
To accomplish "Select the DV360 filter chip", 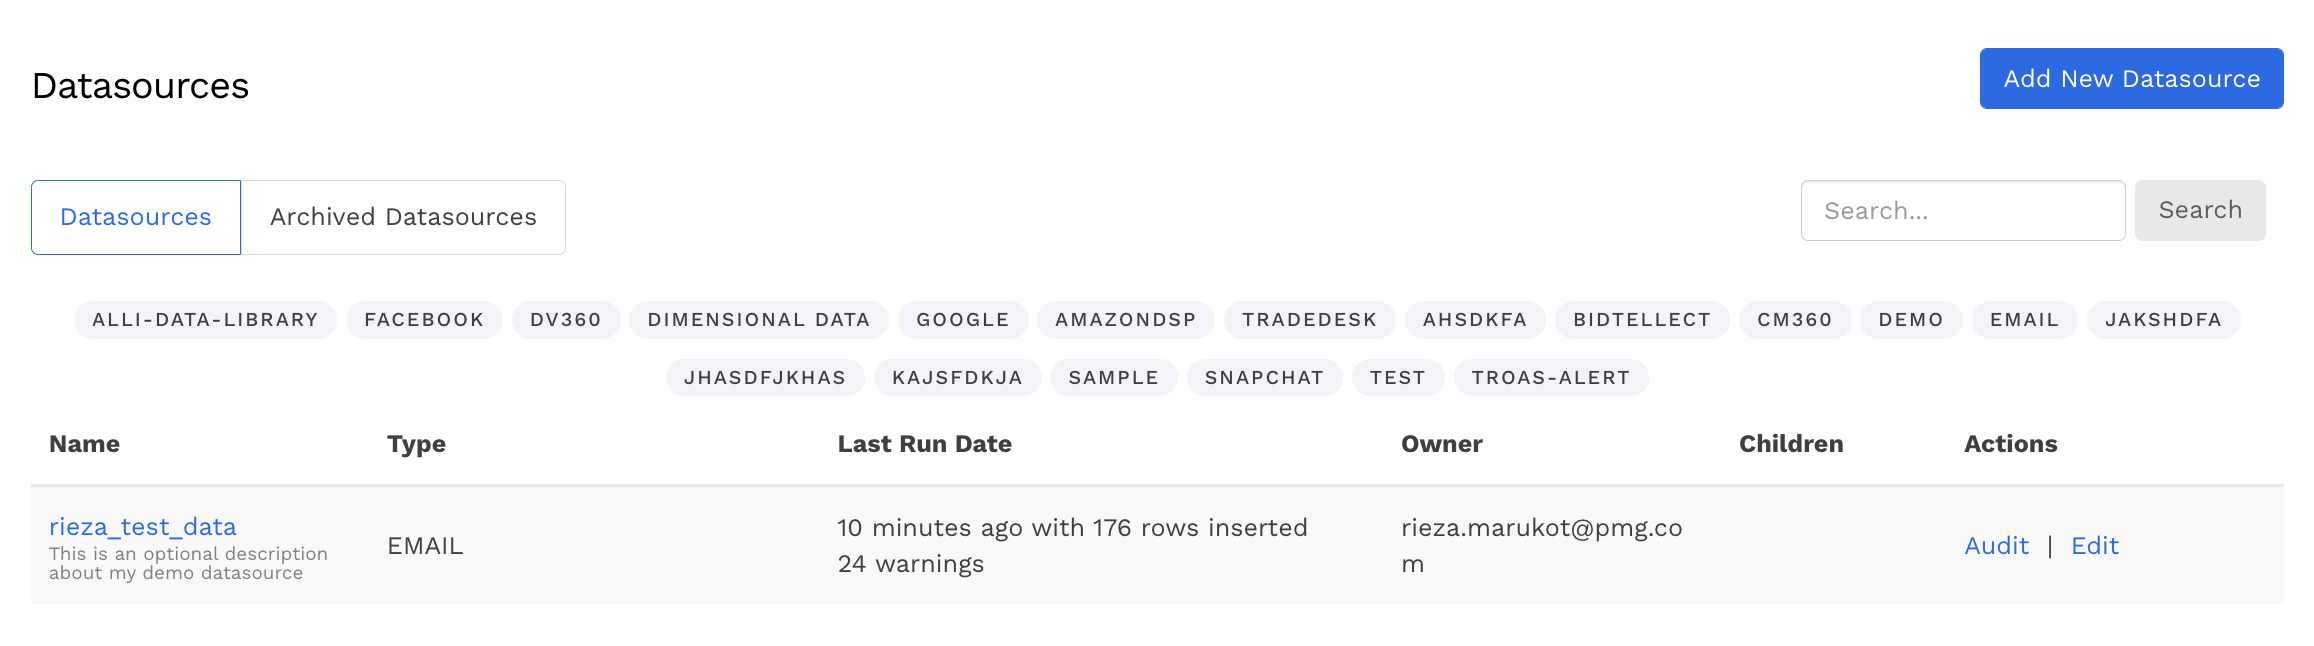I will pyautogui.click(x=566, y=320).
